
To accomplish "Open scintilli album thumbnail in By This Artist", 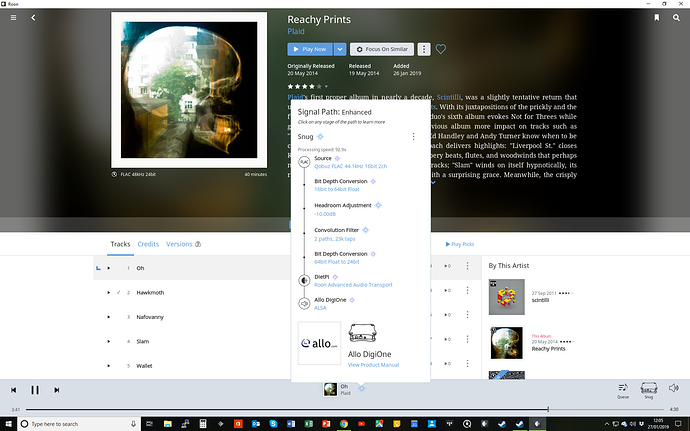I will pyautogui.click(x=506, y=297).
